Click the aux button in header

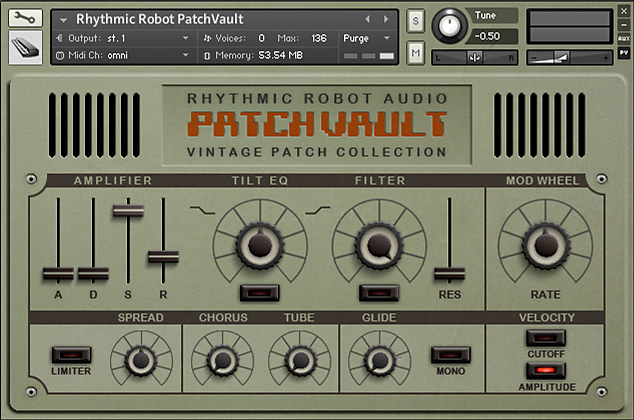click(x=624, y=38)
